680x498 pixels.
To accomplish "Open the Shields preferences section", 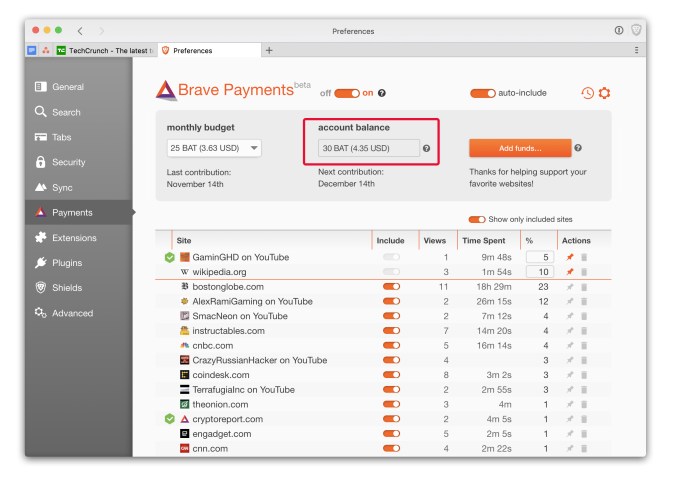I will pos(68,288).
